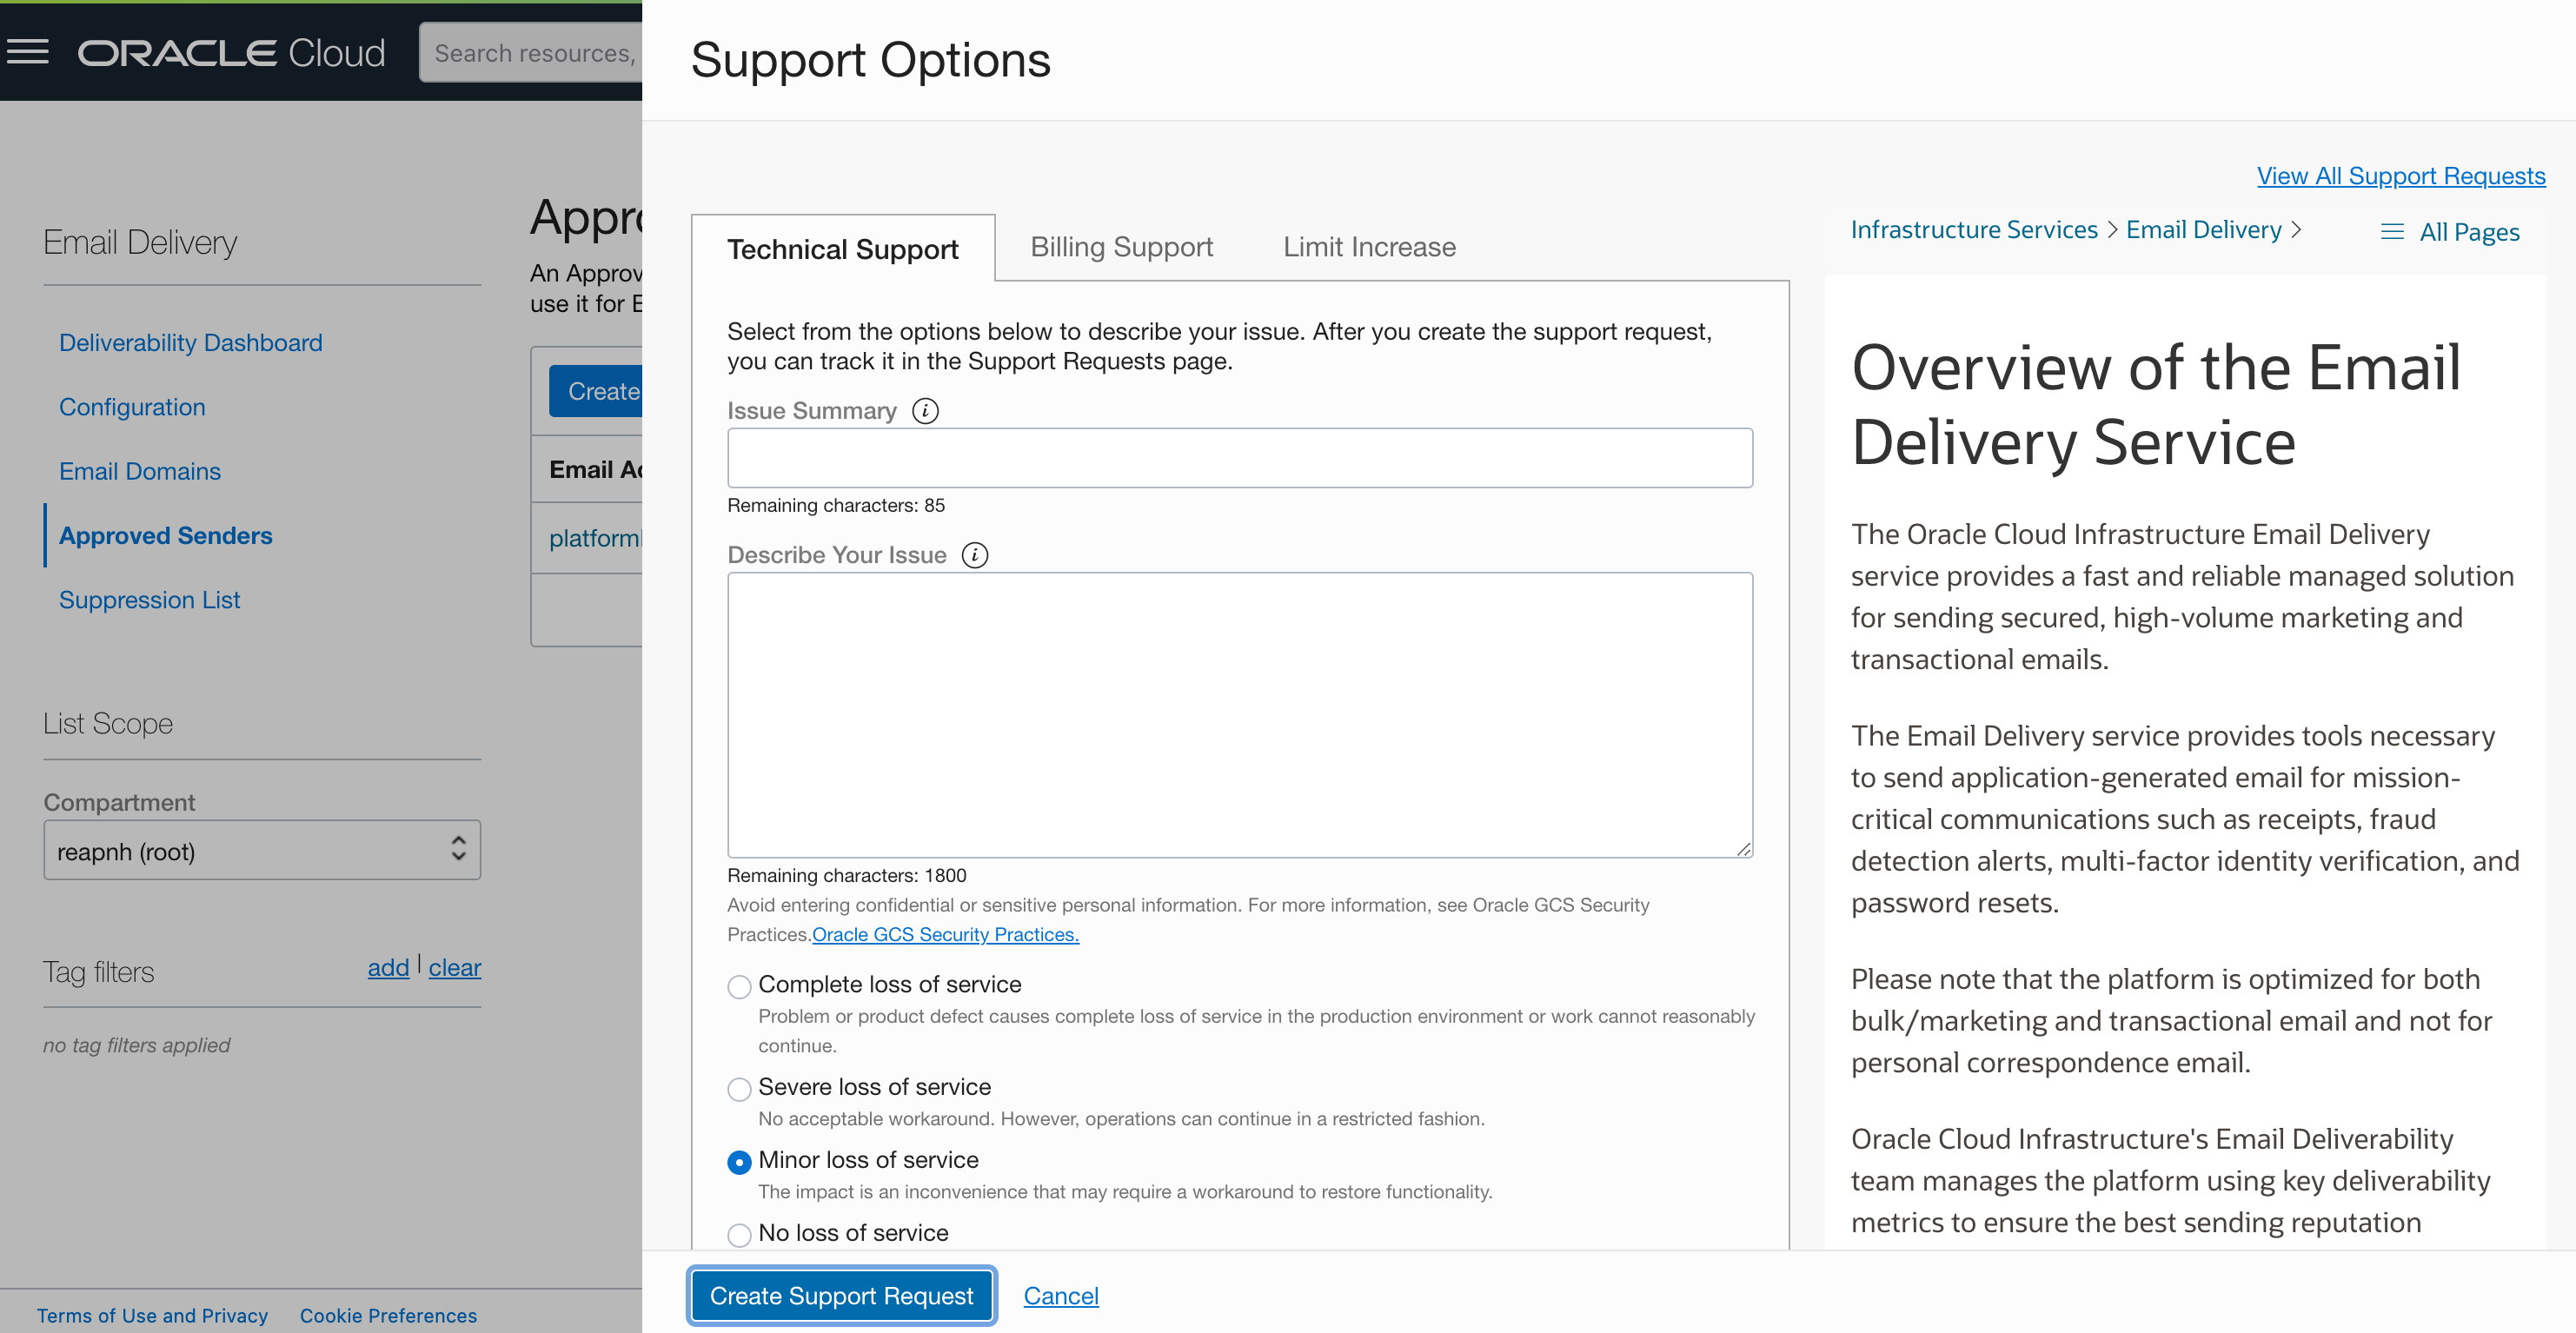Click the Oracle Cloud logo
2576x1333 pixels.
231,52
